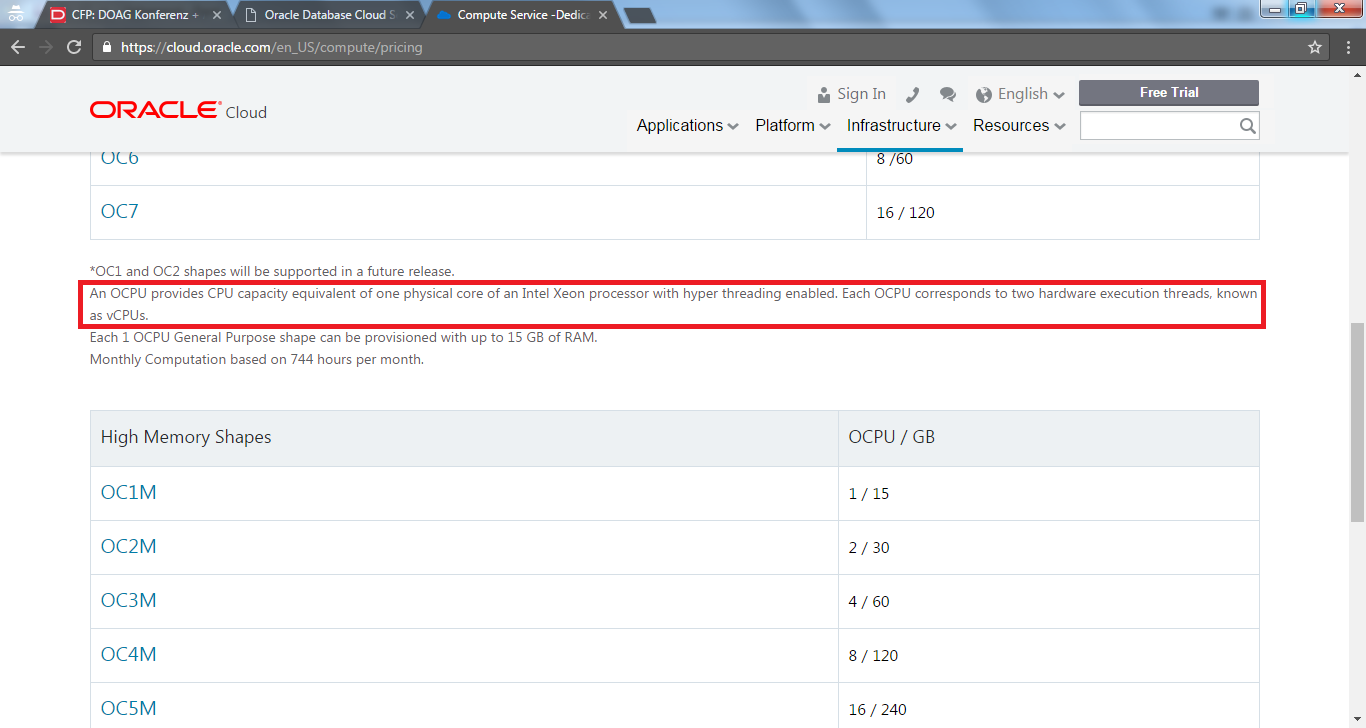
Task: Open the Oracle Cloud logo
Action: pyautogui.click(x=177, y=109)
